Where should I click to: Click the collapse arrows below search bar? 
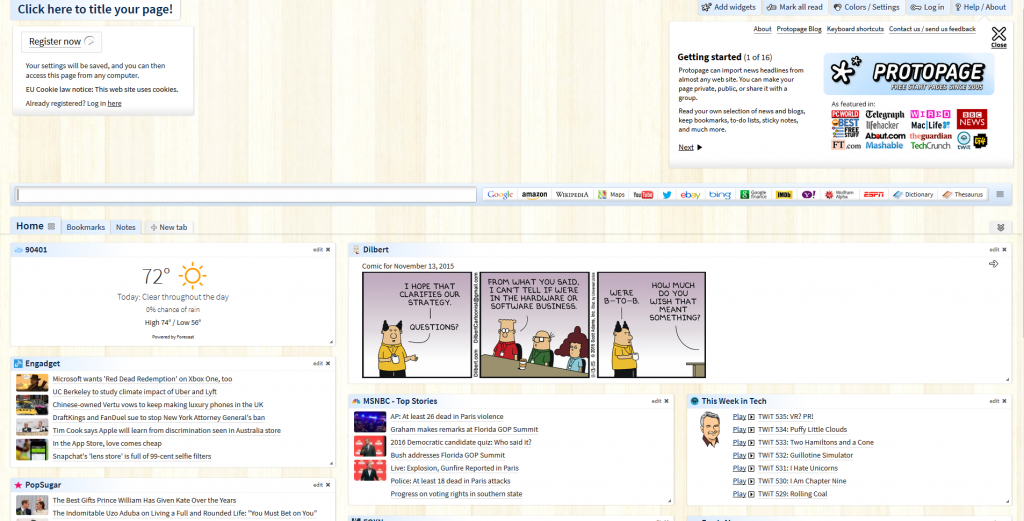point(1000,228)
